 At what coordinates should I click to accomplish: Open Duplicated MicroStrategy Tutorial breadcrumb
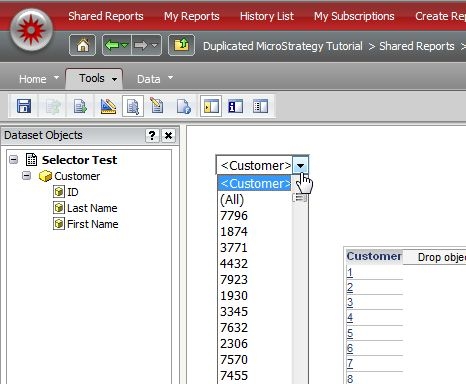click(283, 46)
